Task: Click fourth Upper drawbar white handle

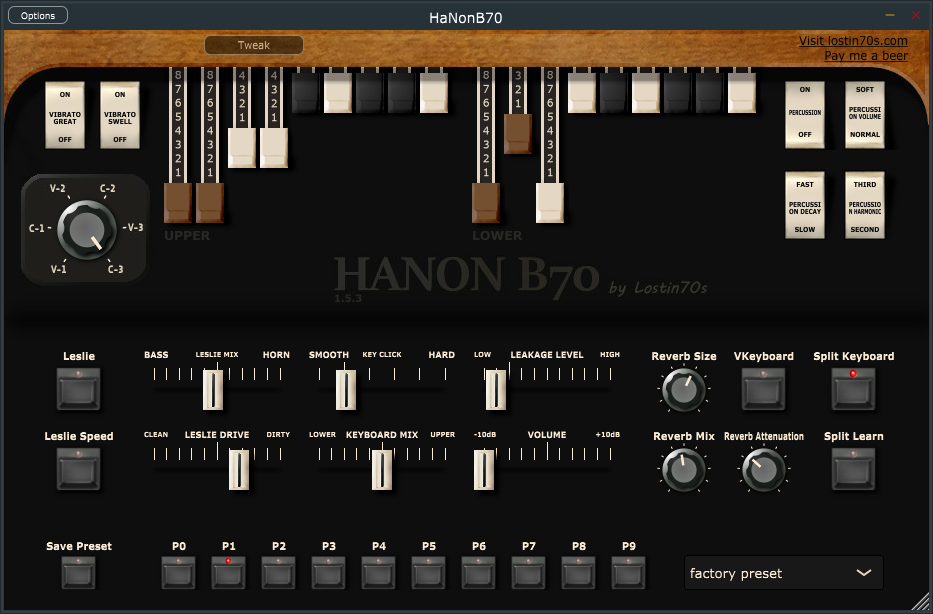Action: point(274,148)
